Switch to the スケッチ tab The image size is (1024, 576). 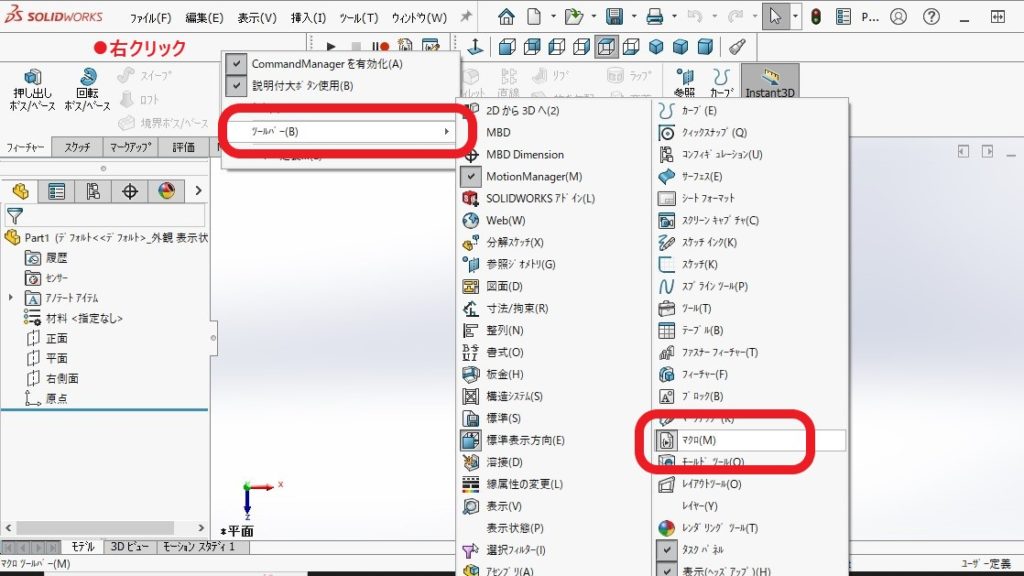[x=77, y=147]
